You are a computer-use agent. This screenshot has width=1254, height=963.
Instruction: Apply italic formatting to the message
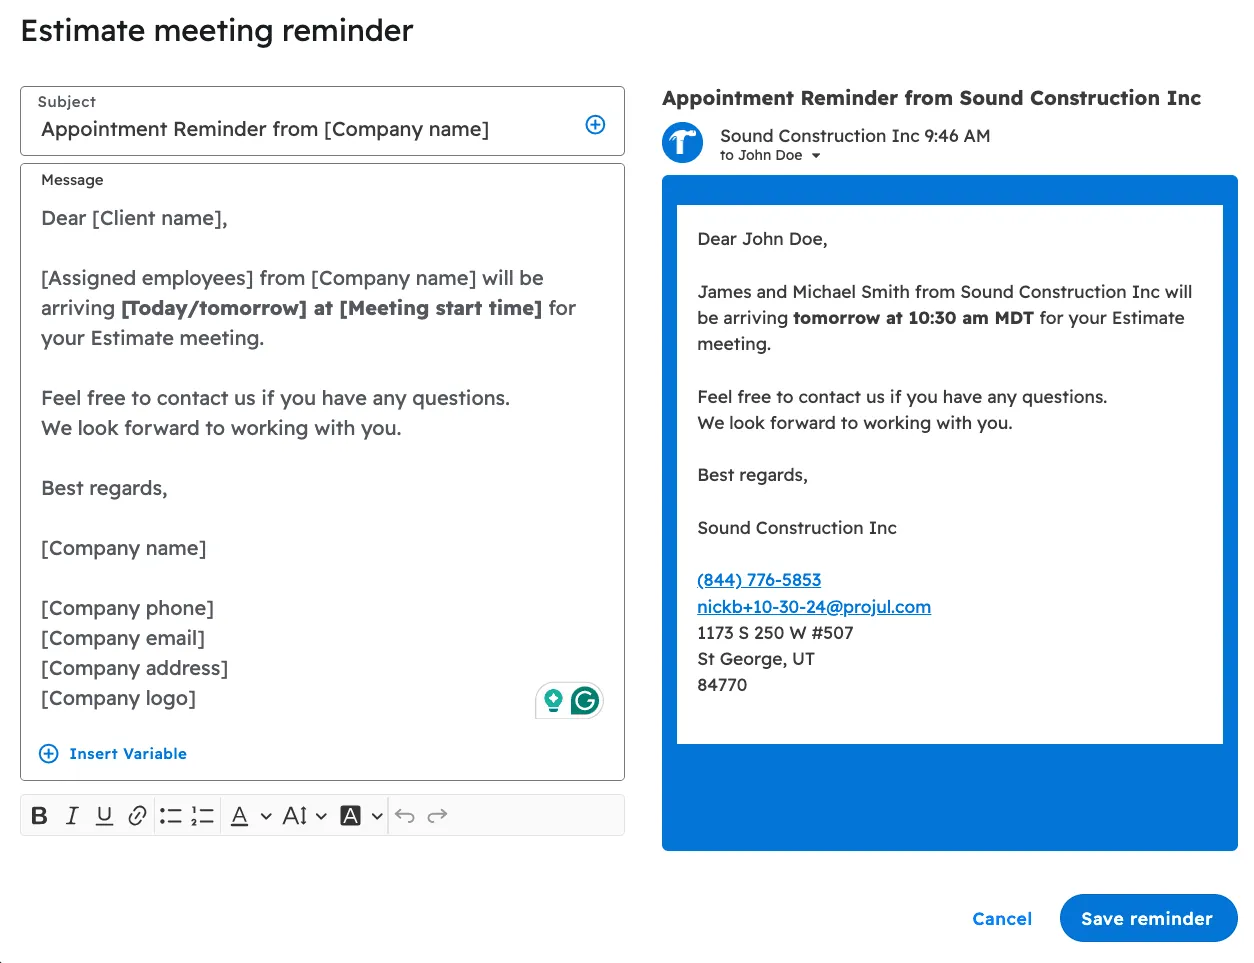71,815
